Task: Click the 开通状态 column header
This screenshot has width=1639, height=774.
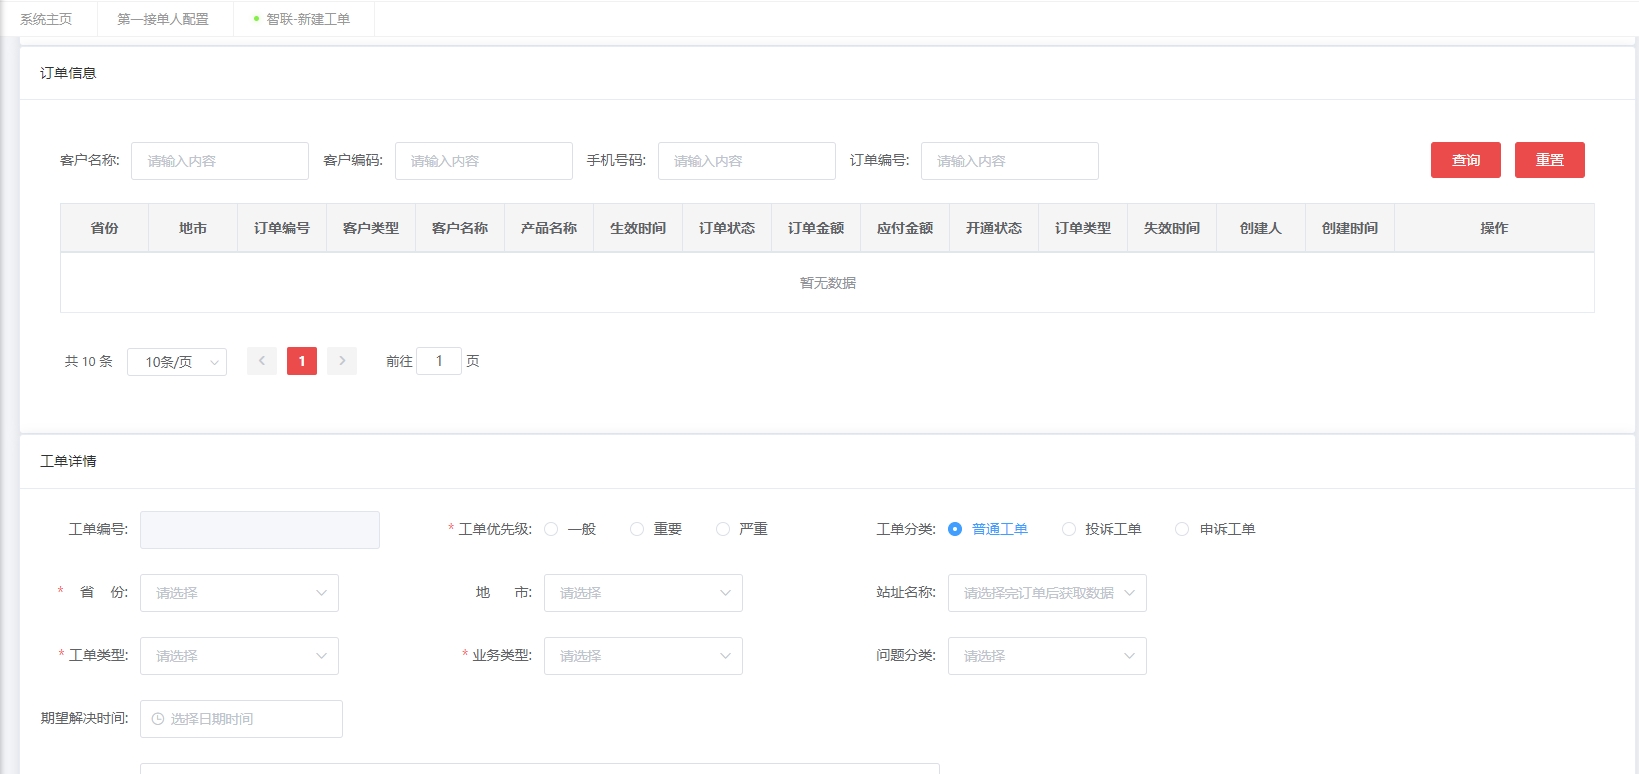Action: point(994,228)
